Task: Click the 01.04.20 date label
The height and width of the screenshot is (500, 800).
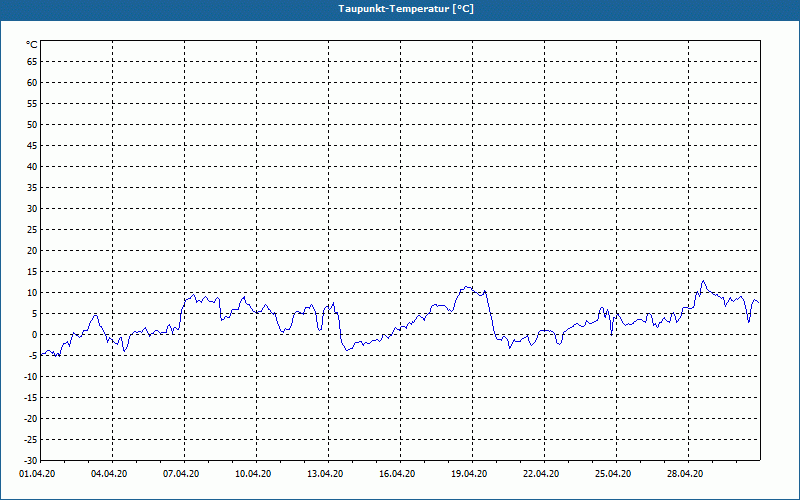Action: 37,474
